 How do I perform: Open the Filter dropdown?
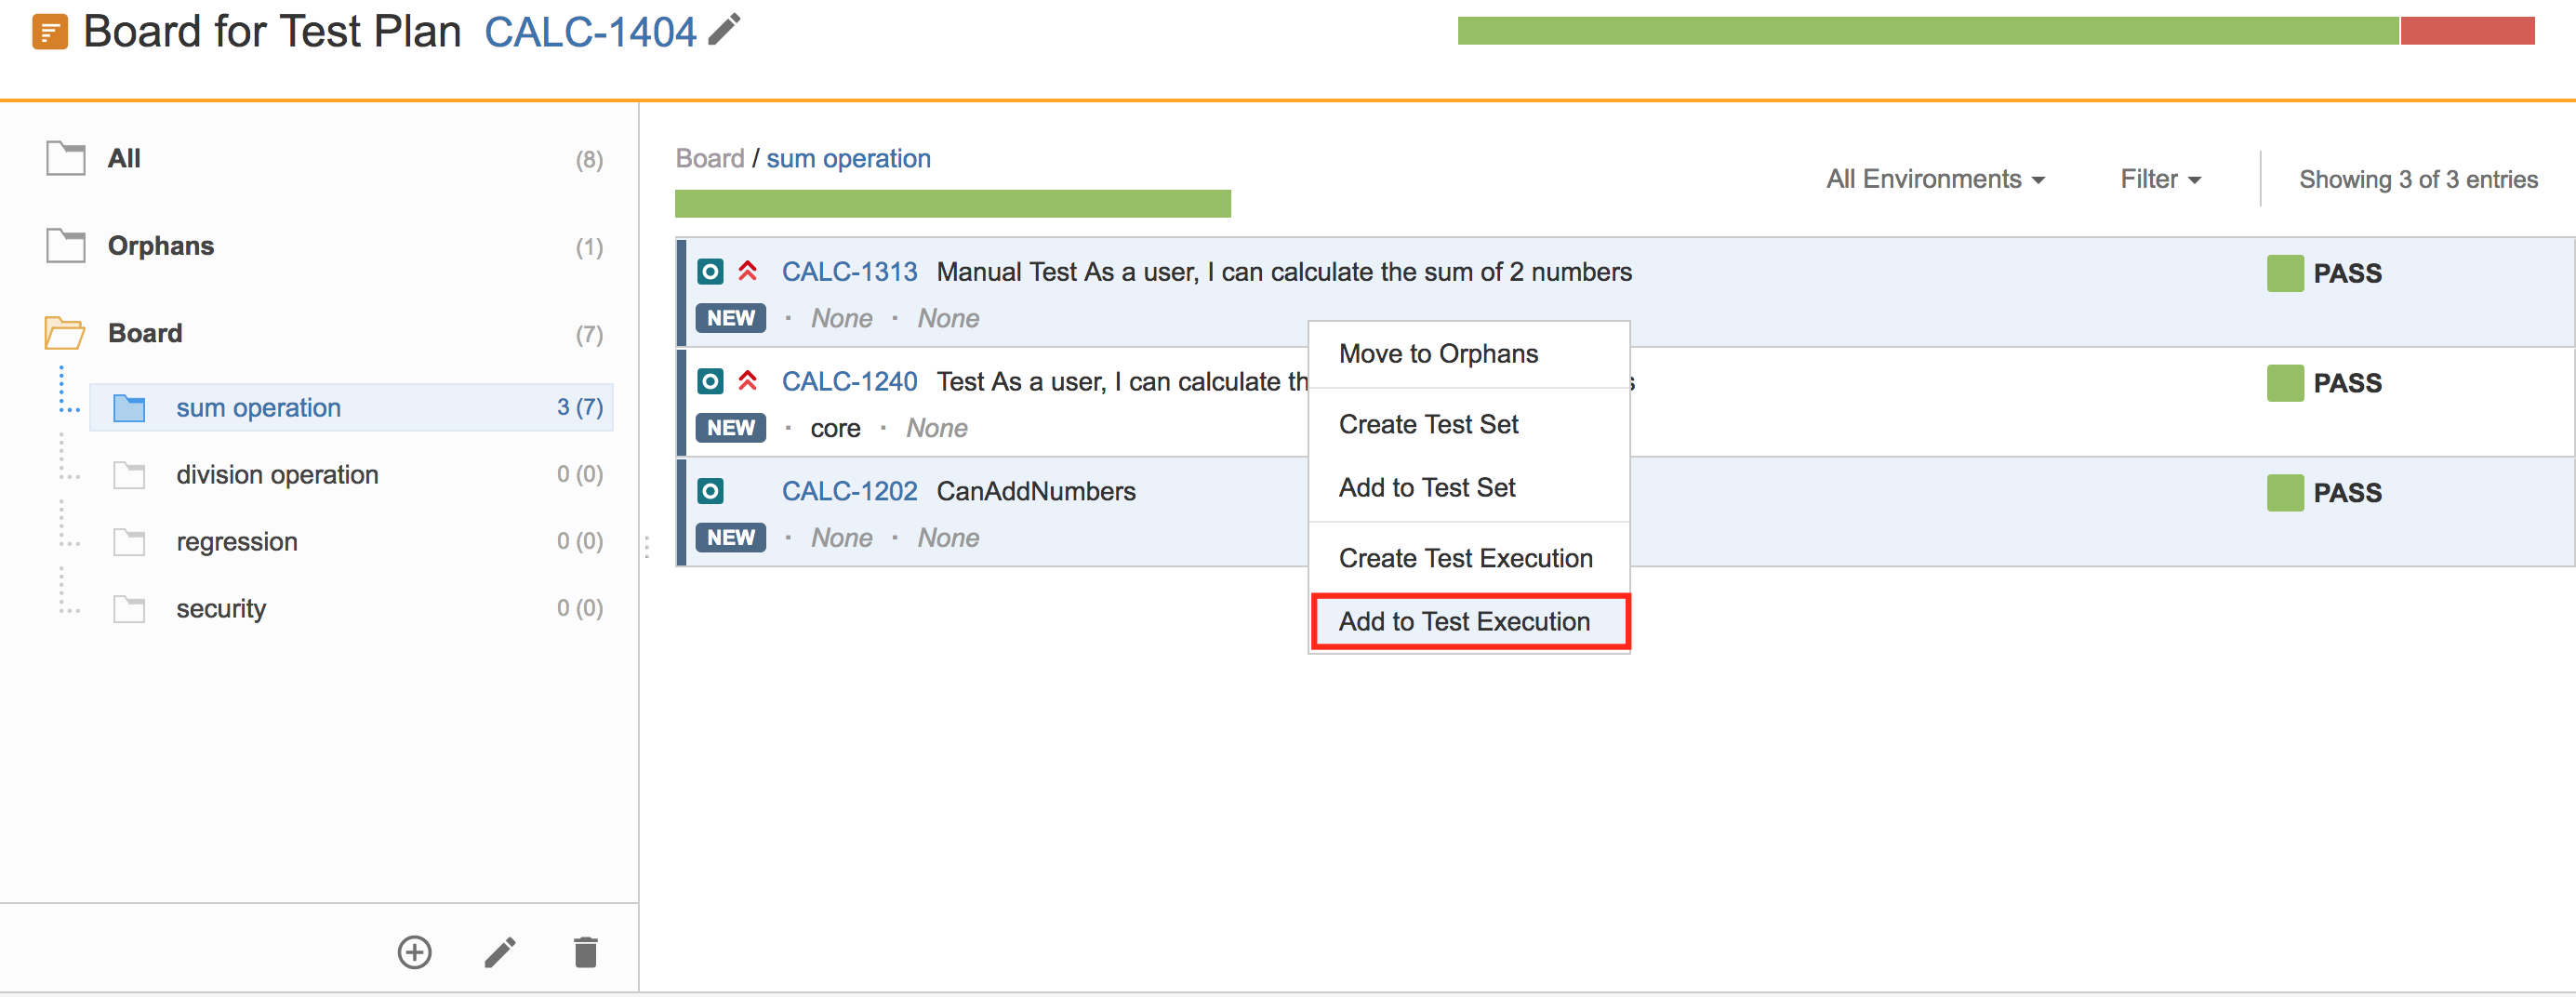tap(2160, 179)
